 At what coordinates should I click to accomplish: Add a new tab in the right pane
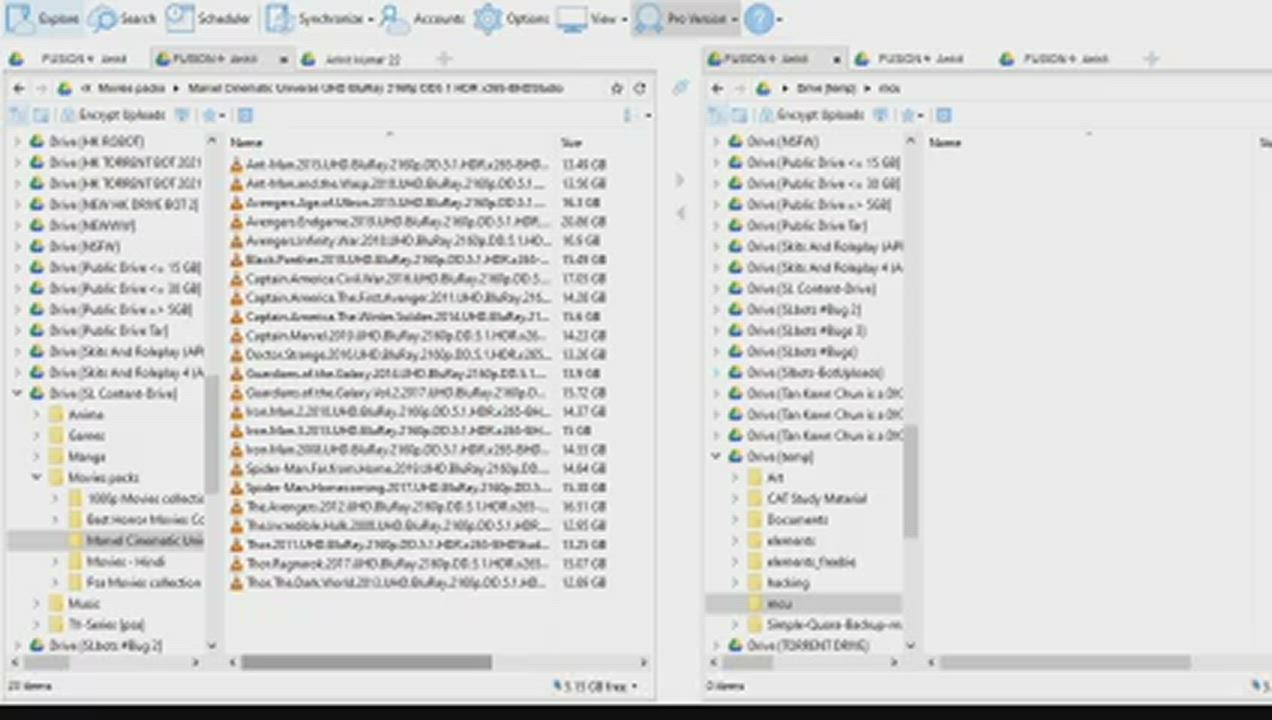[x=1151, y=60]
